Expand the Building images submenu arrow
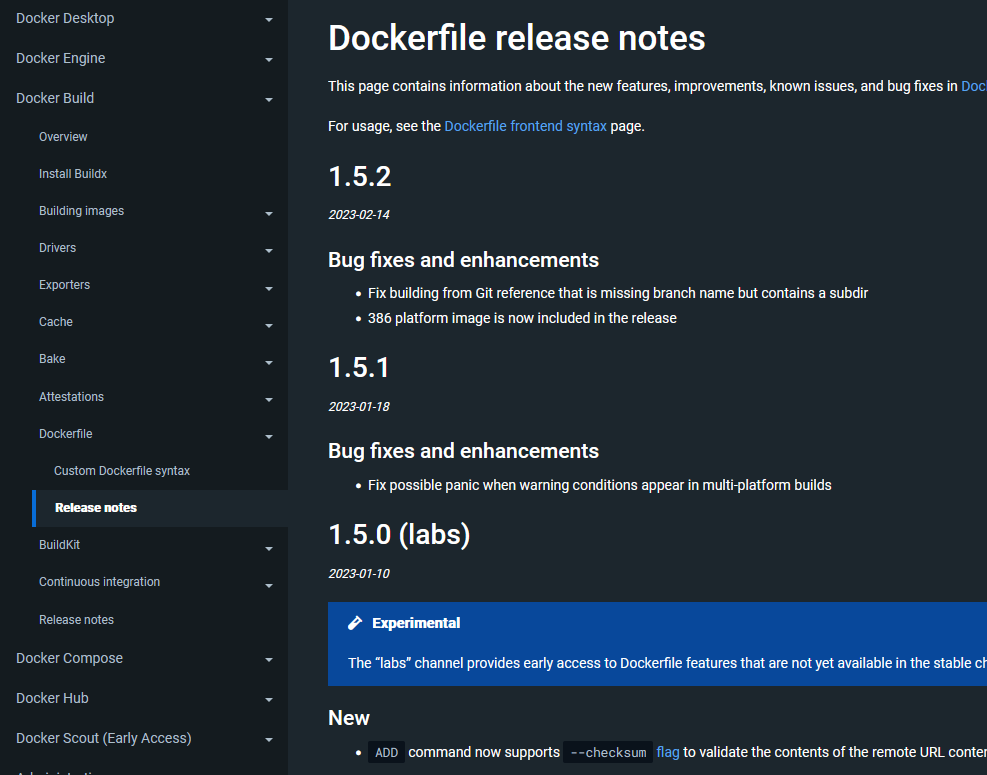The image size is (987, 775). 269,213
